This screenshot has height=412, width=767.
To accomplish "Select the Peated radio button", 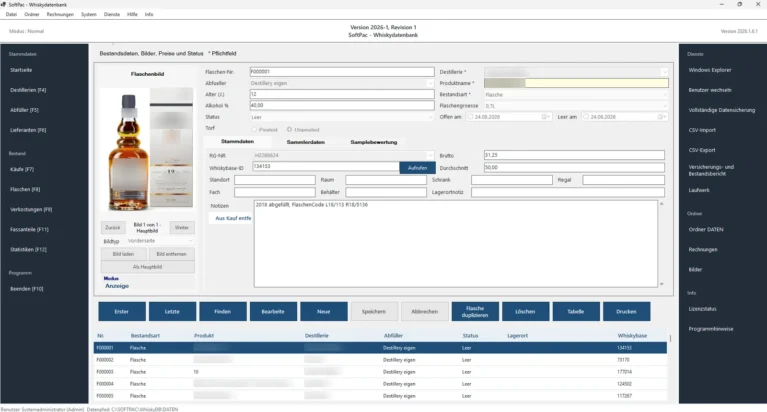I will click(x=254, y=130).
